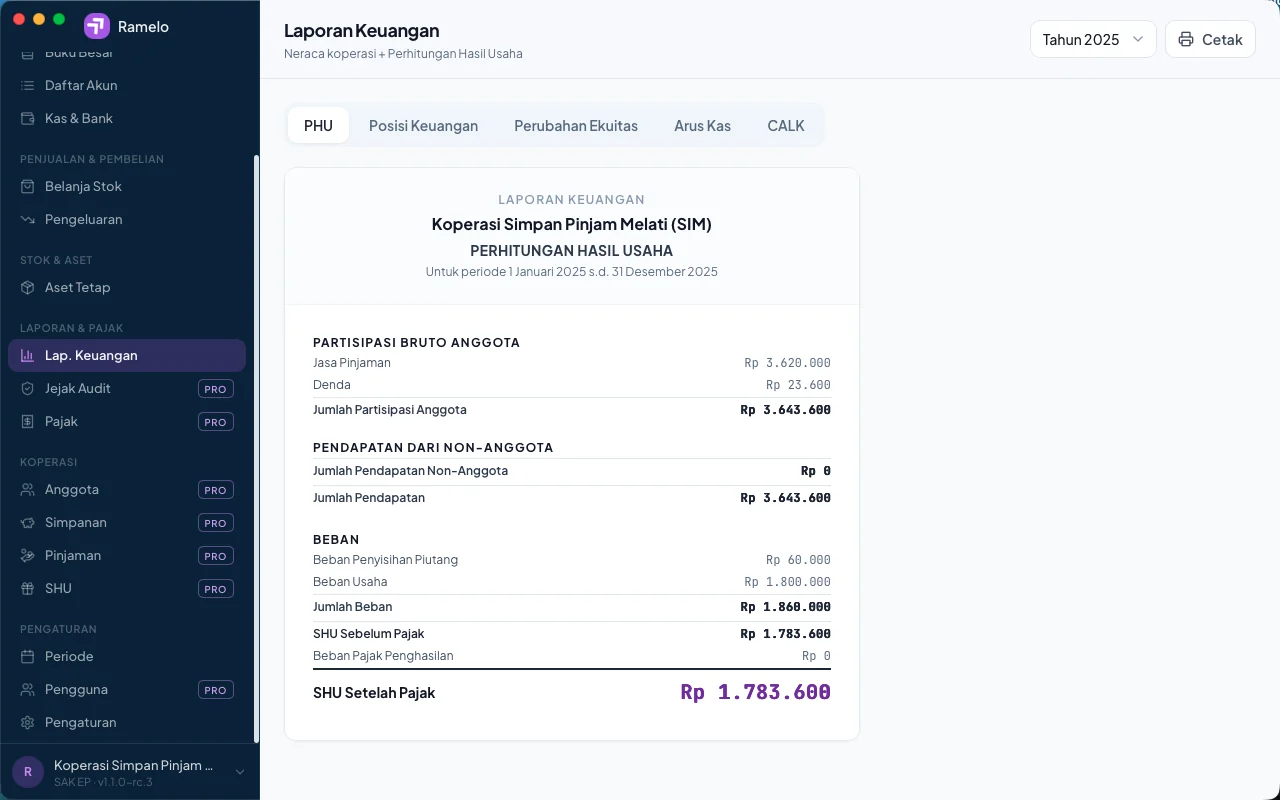Open the Tahun 2025 year dropdown
Viewport: 1280px width, 800px height.
click(1093, 39)
